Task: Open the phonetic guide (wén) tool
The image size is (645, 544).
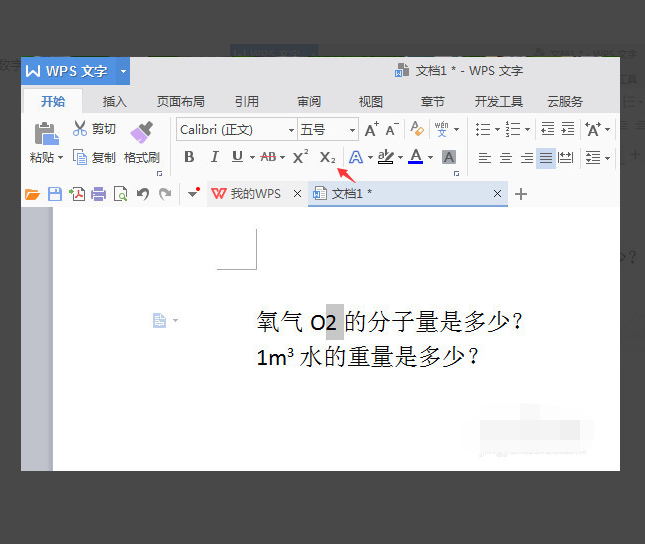Action: [x=441, y=129]
